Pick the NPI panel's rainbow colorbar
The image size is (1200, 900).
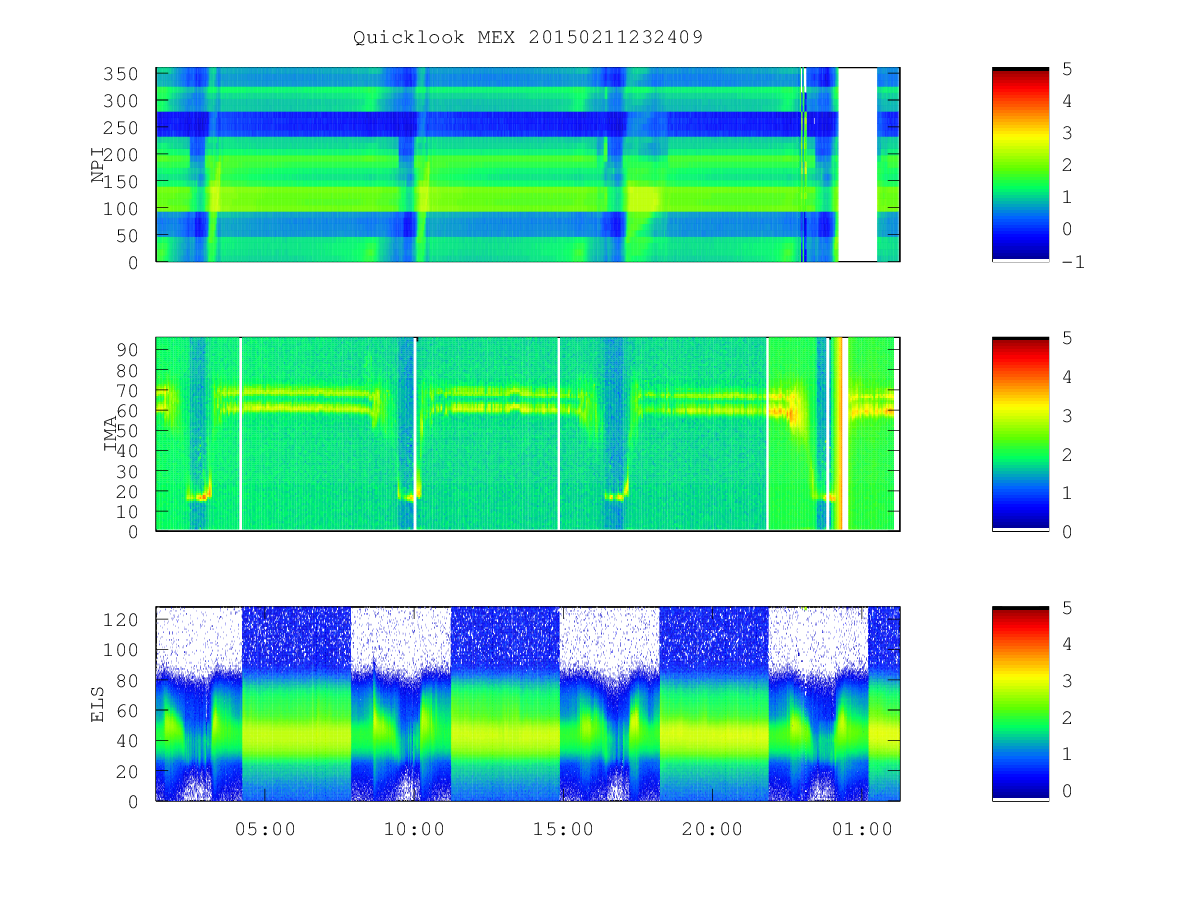1020,165
